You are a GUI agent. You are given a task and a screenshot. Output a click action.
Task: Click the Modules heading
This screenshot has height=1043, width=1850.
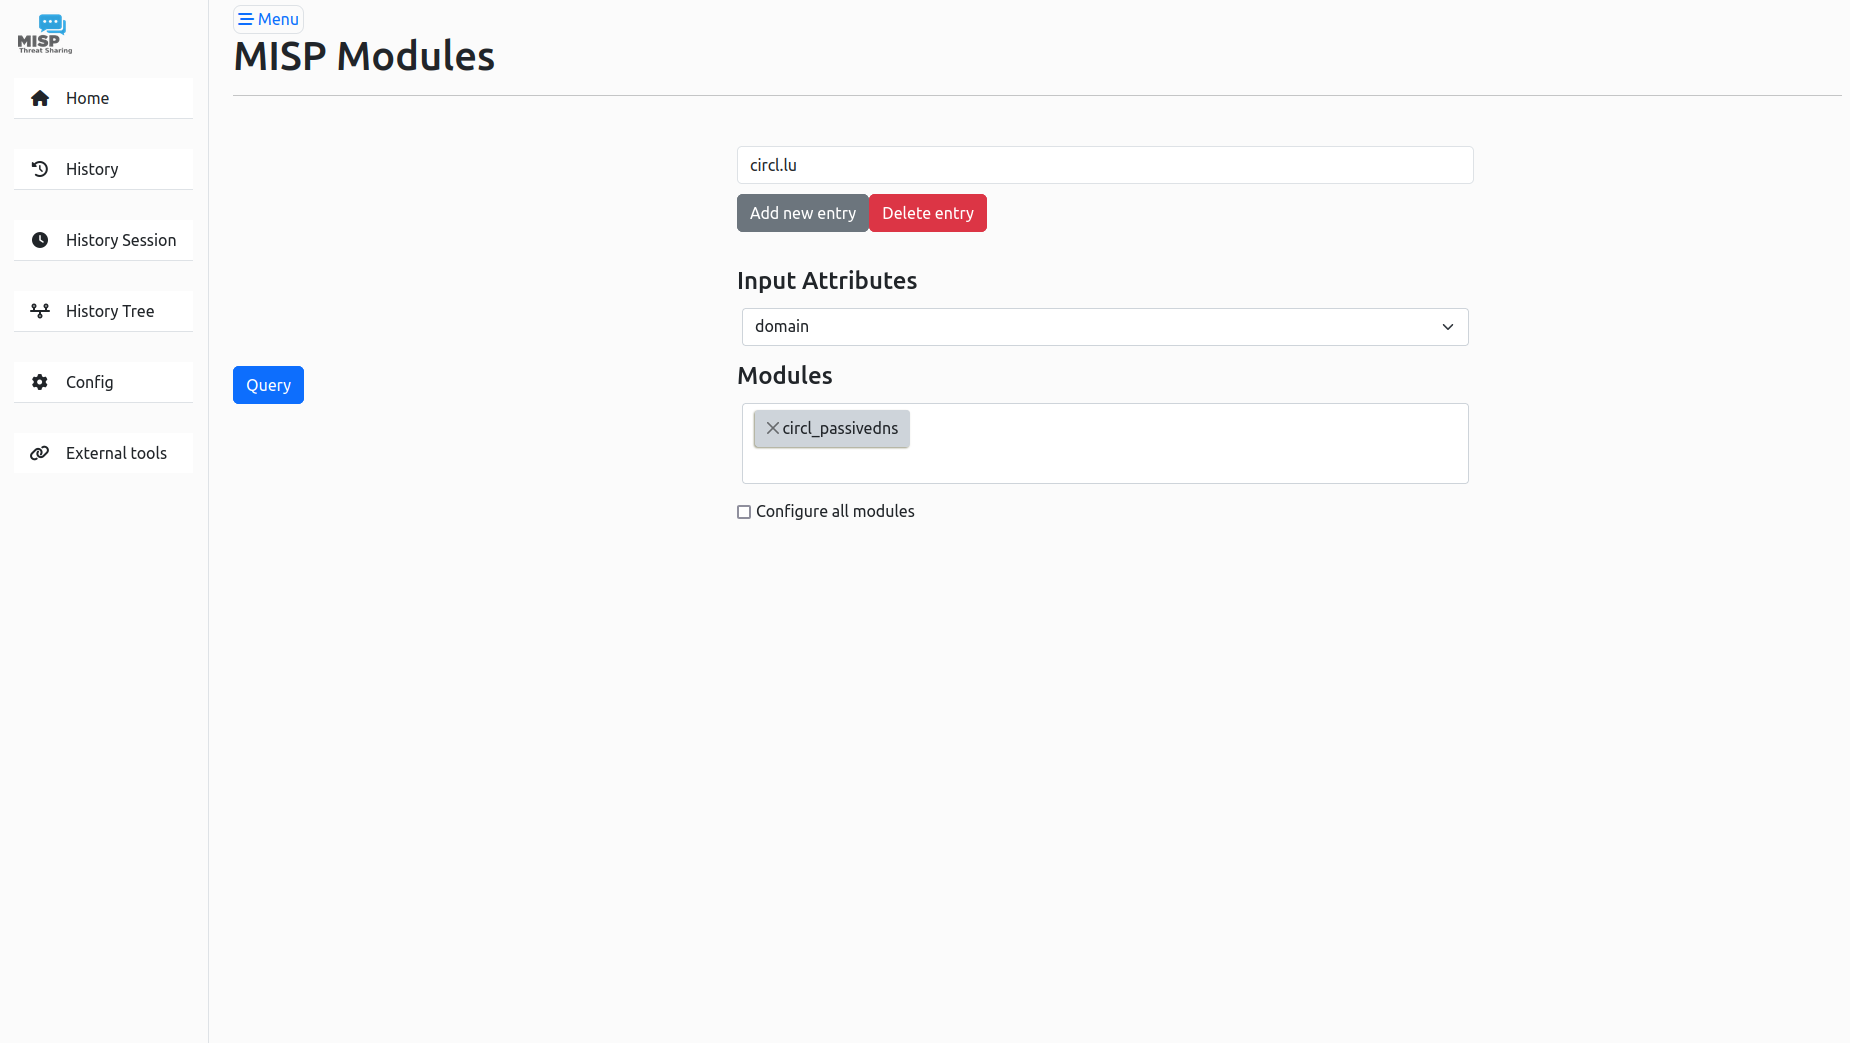[785, 376]
